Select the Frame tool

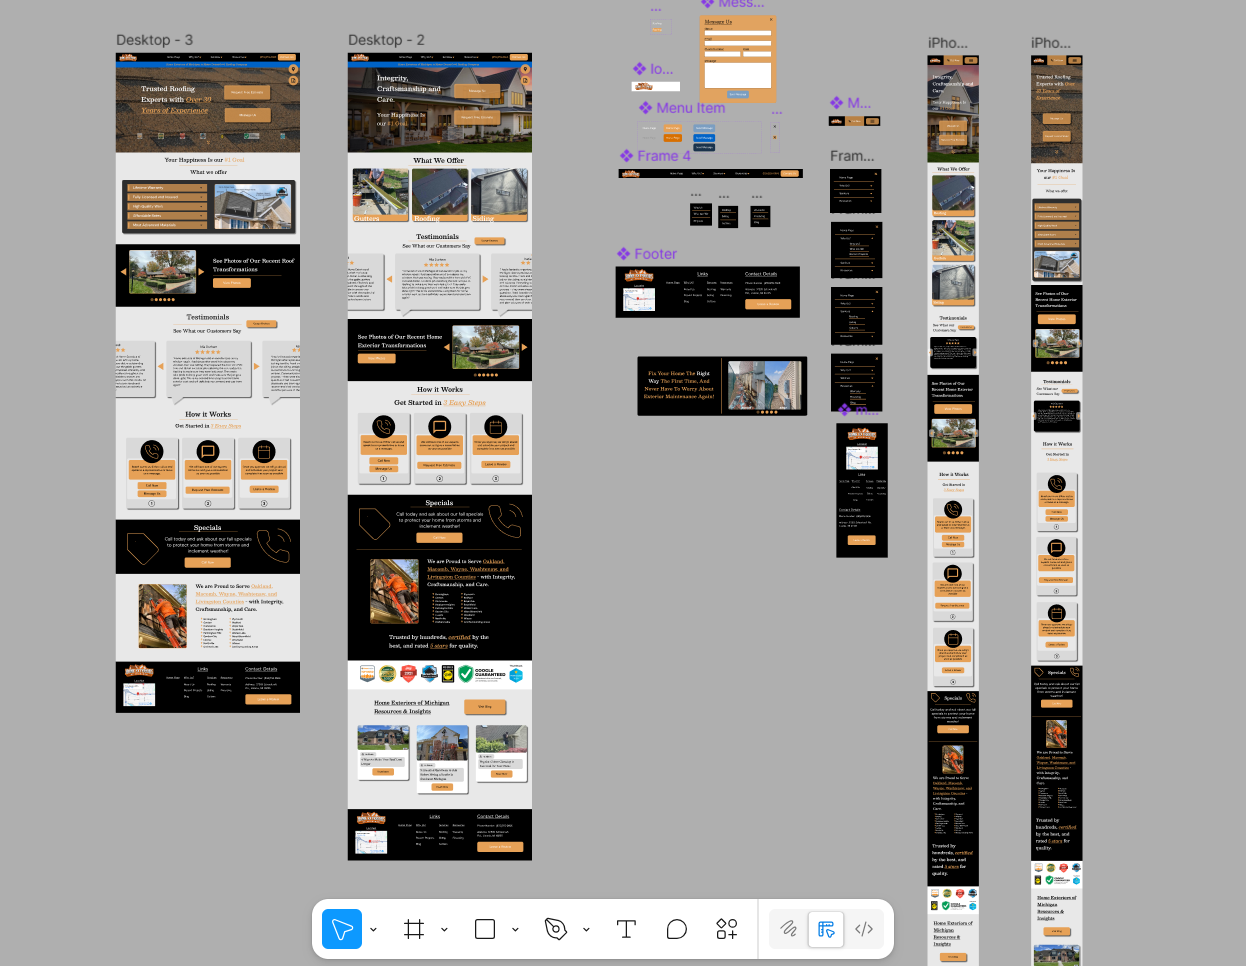414,929
